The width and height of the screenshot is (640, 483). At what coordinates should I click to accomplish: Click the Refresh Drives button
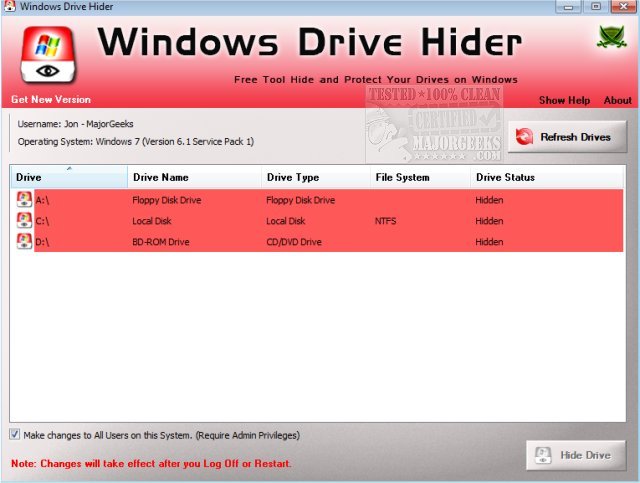pos(567,137)
